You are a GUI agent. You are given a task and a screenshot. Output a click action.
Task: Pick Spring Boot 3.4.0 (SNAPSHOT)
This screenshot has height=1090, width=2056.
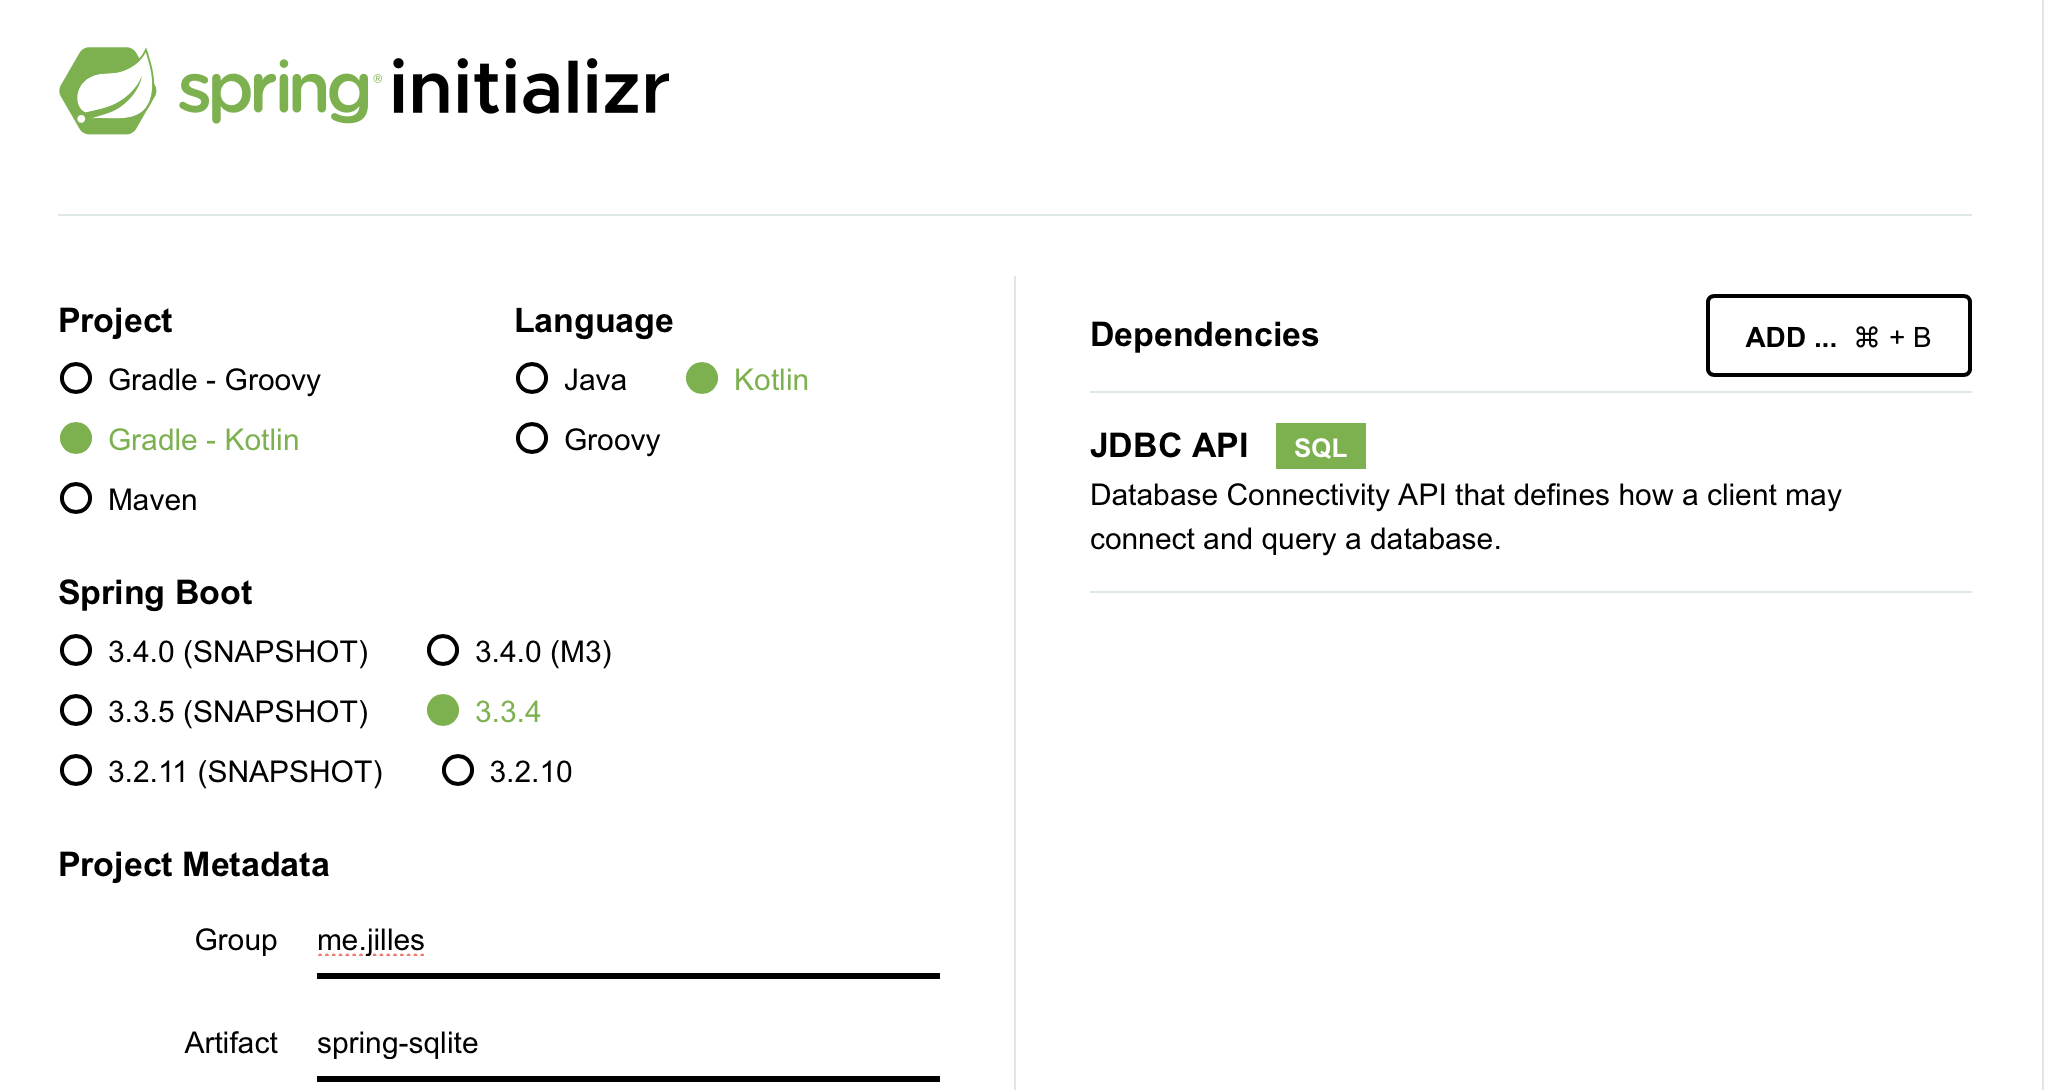tap(75, 651)
